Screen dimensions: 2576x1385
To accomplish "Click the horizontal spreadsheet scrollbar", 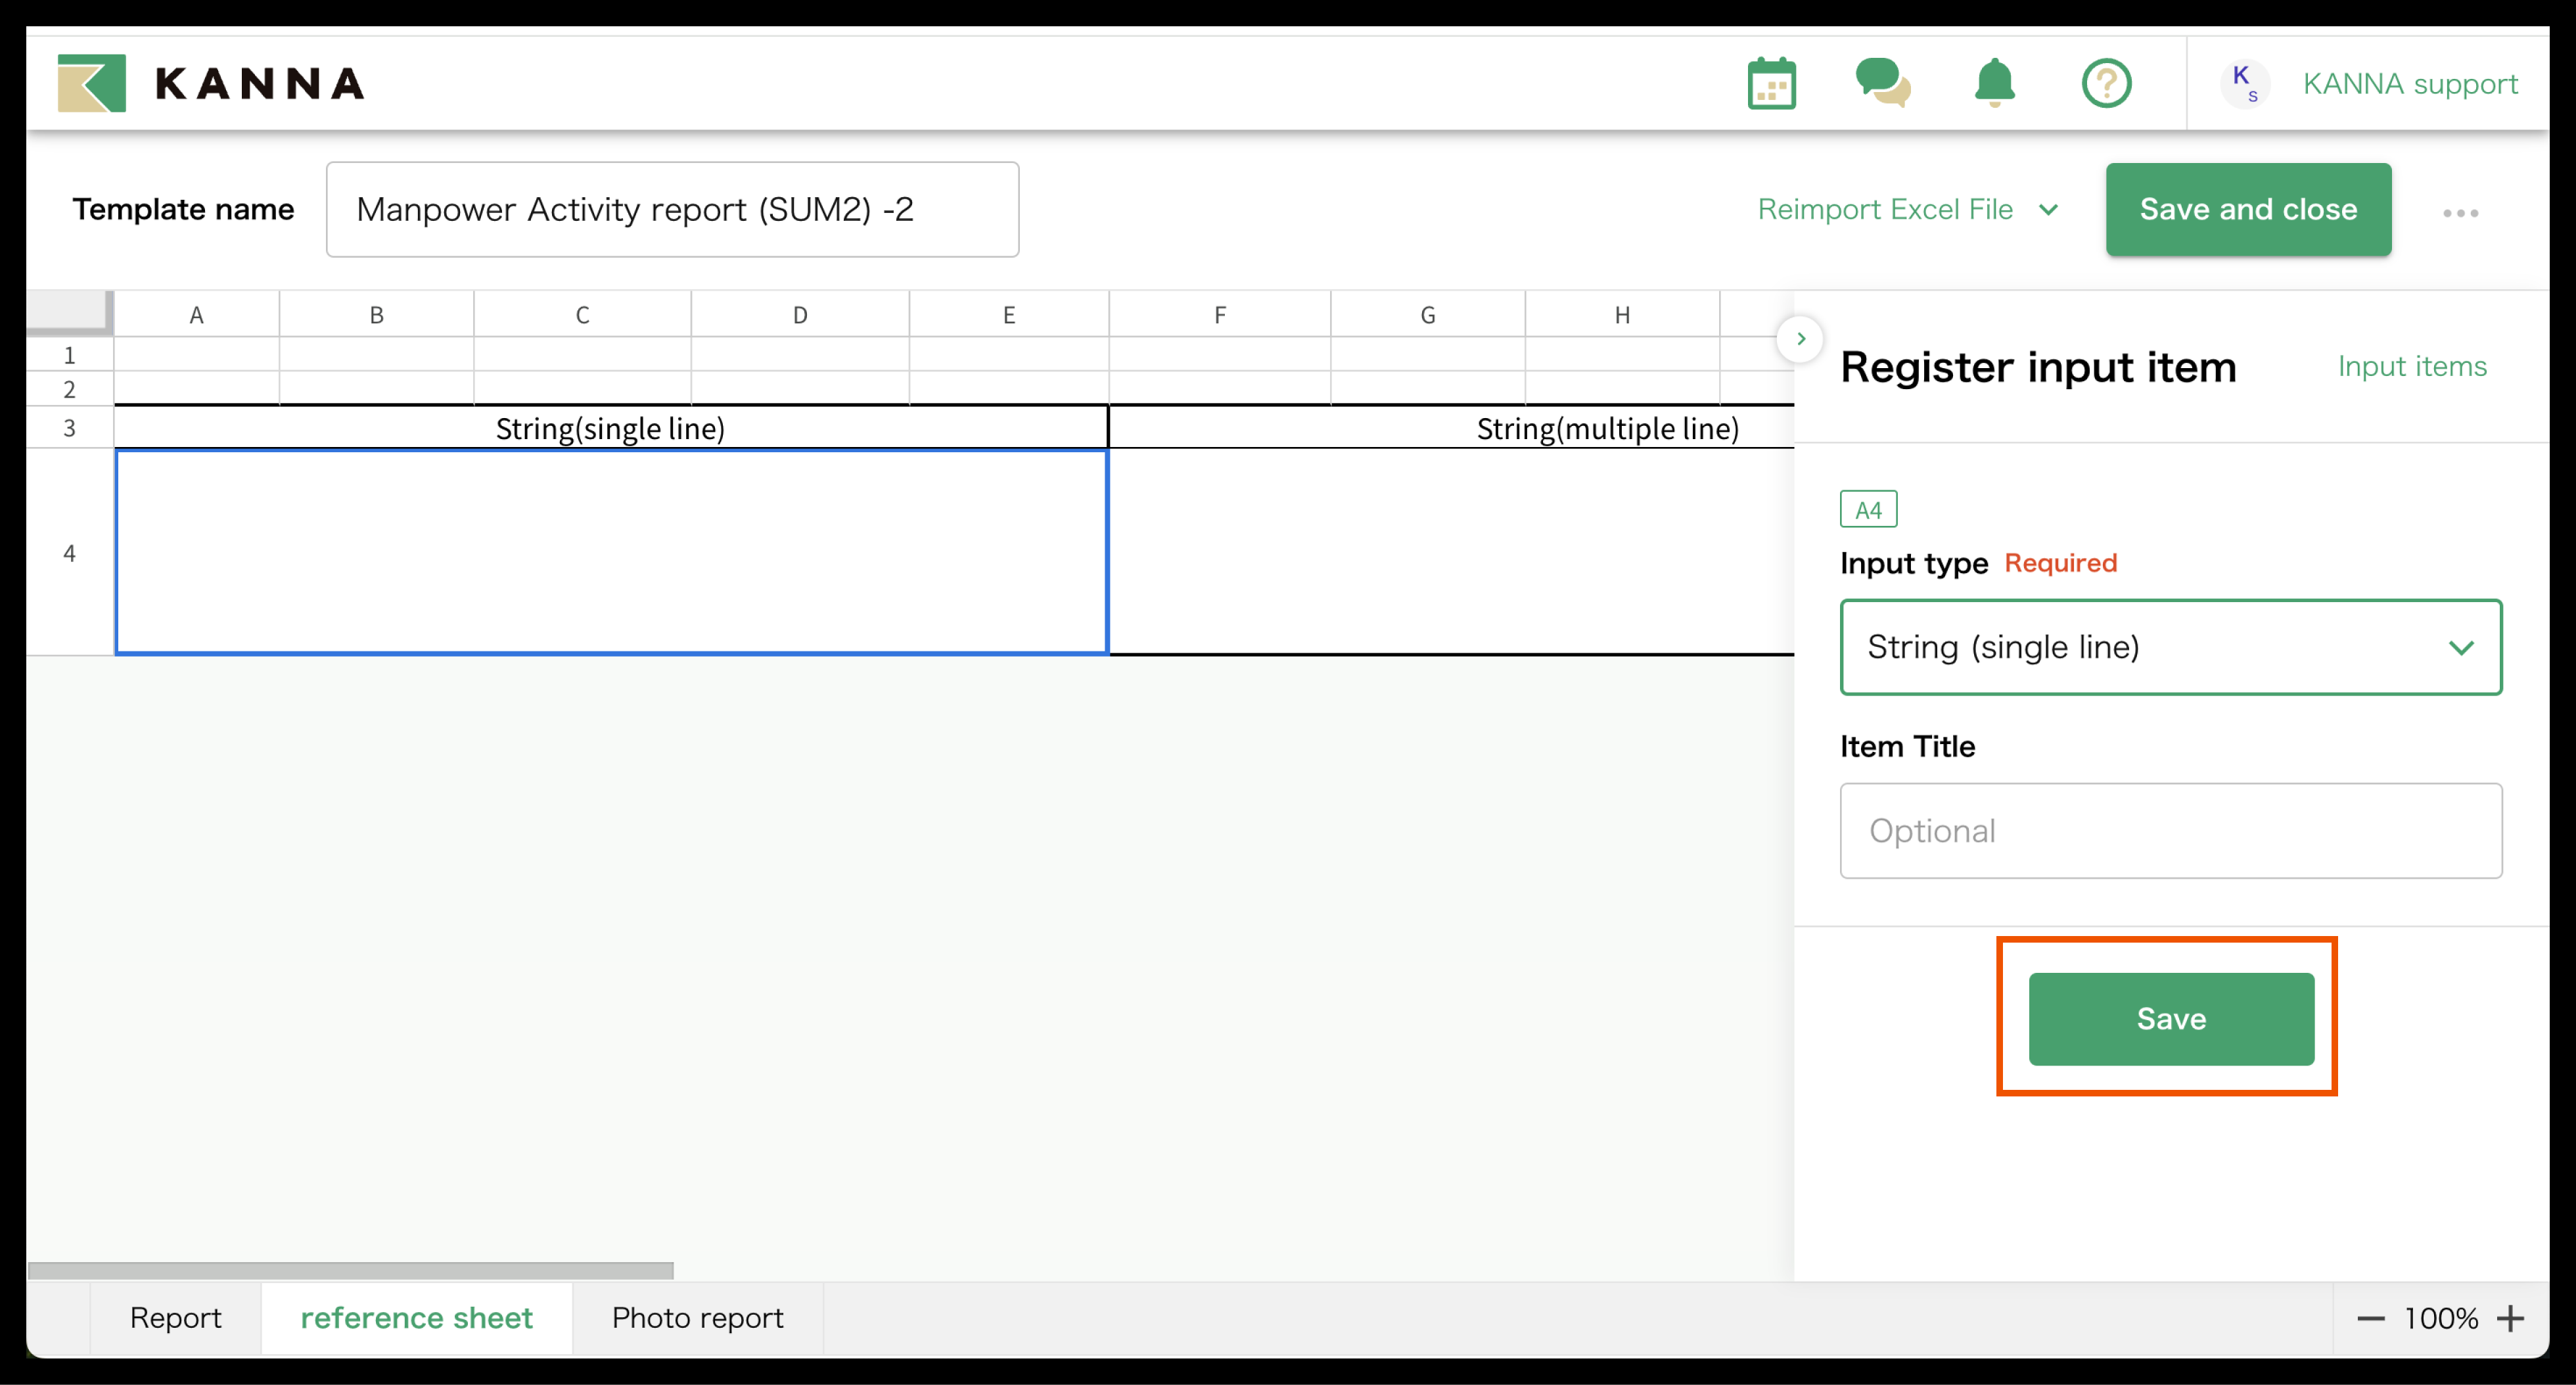I will pos(350,1270).
